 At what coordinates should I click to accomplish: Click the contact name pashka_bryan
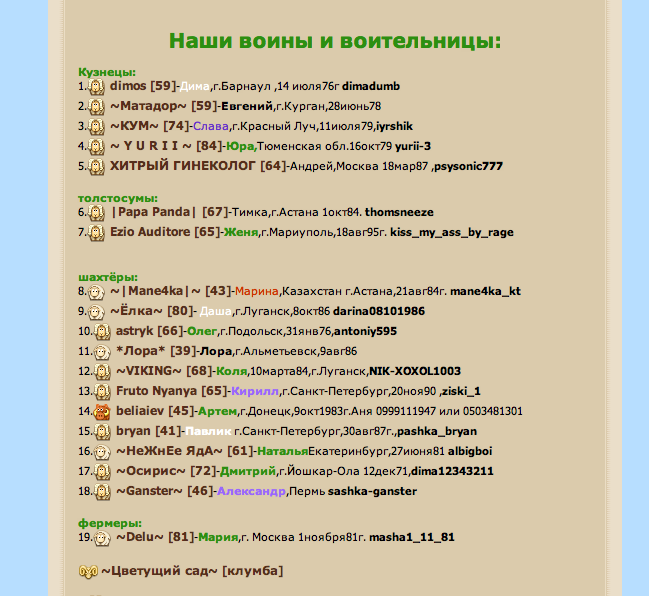pyautogui.click(x=437, y=431)
